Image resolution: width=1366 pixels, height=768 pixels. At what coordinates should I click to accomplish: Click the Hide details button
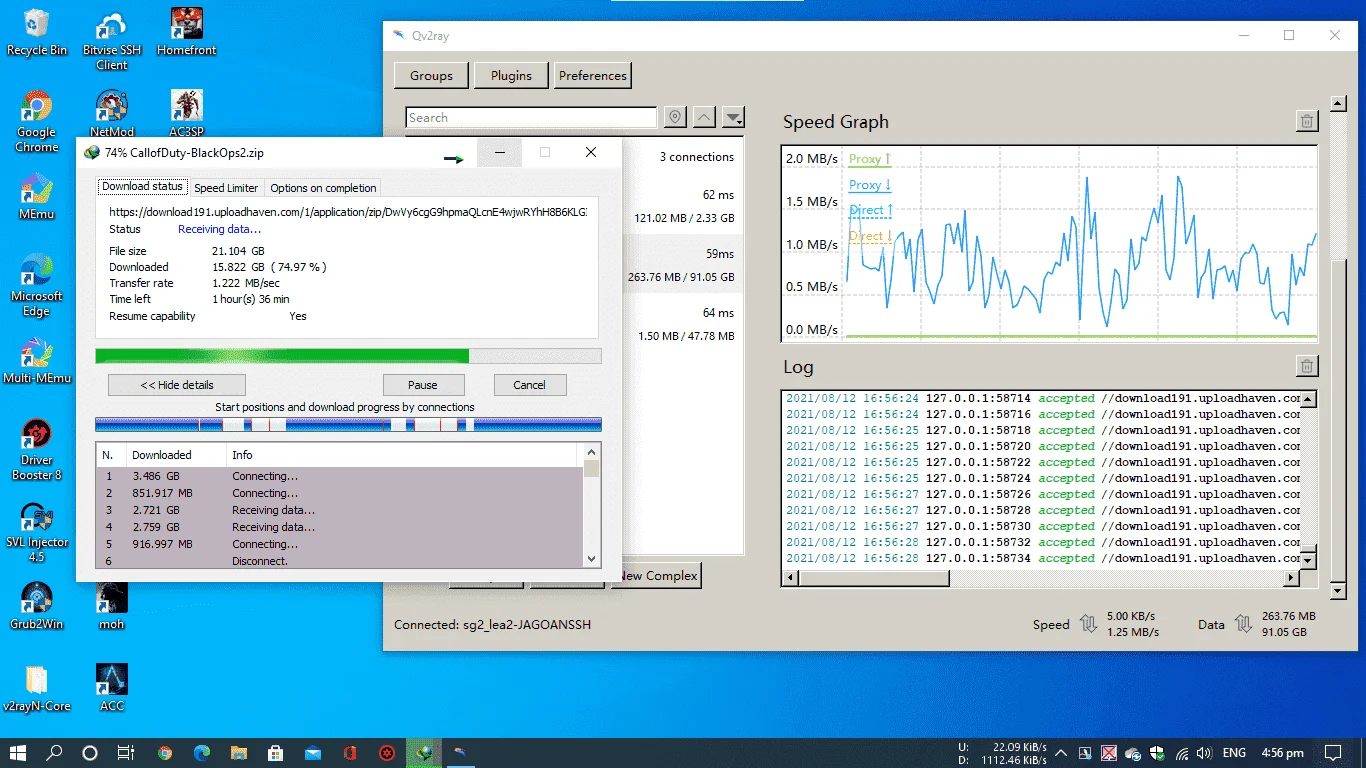pyautogui.click(x=177, y=385)
